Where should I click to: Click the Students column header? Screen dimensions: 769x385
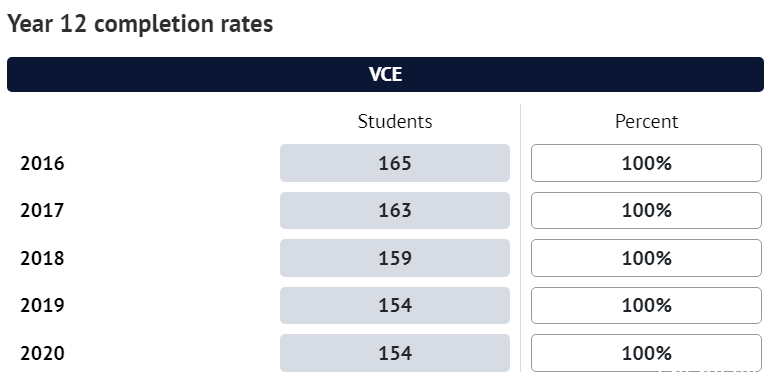[x=395, y=122]
